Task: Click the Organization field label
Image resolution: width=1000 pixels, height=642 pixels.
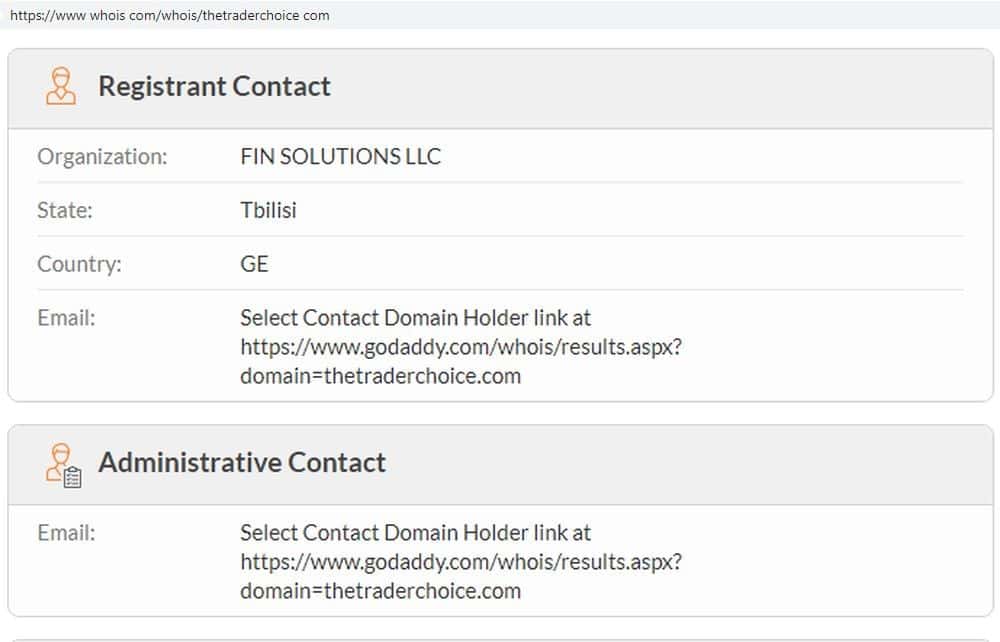Action: pos(102,157)
